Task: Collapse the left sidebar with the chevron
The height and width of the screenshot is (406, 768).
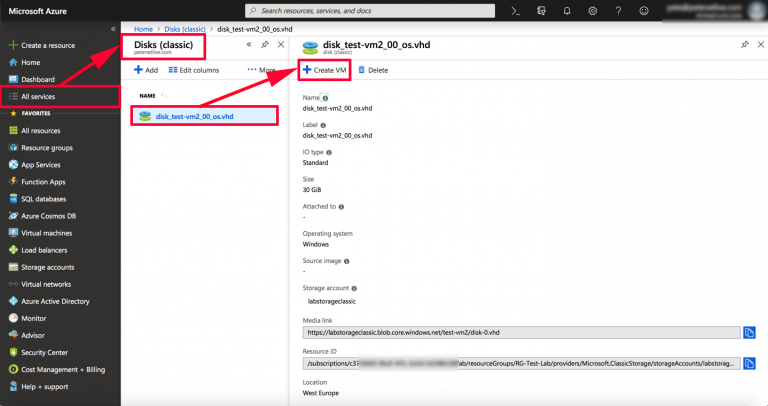Action: pos(113,29)
